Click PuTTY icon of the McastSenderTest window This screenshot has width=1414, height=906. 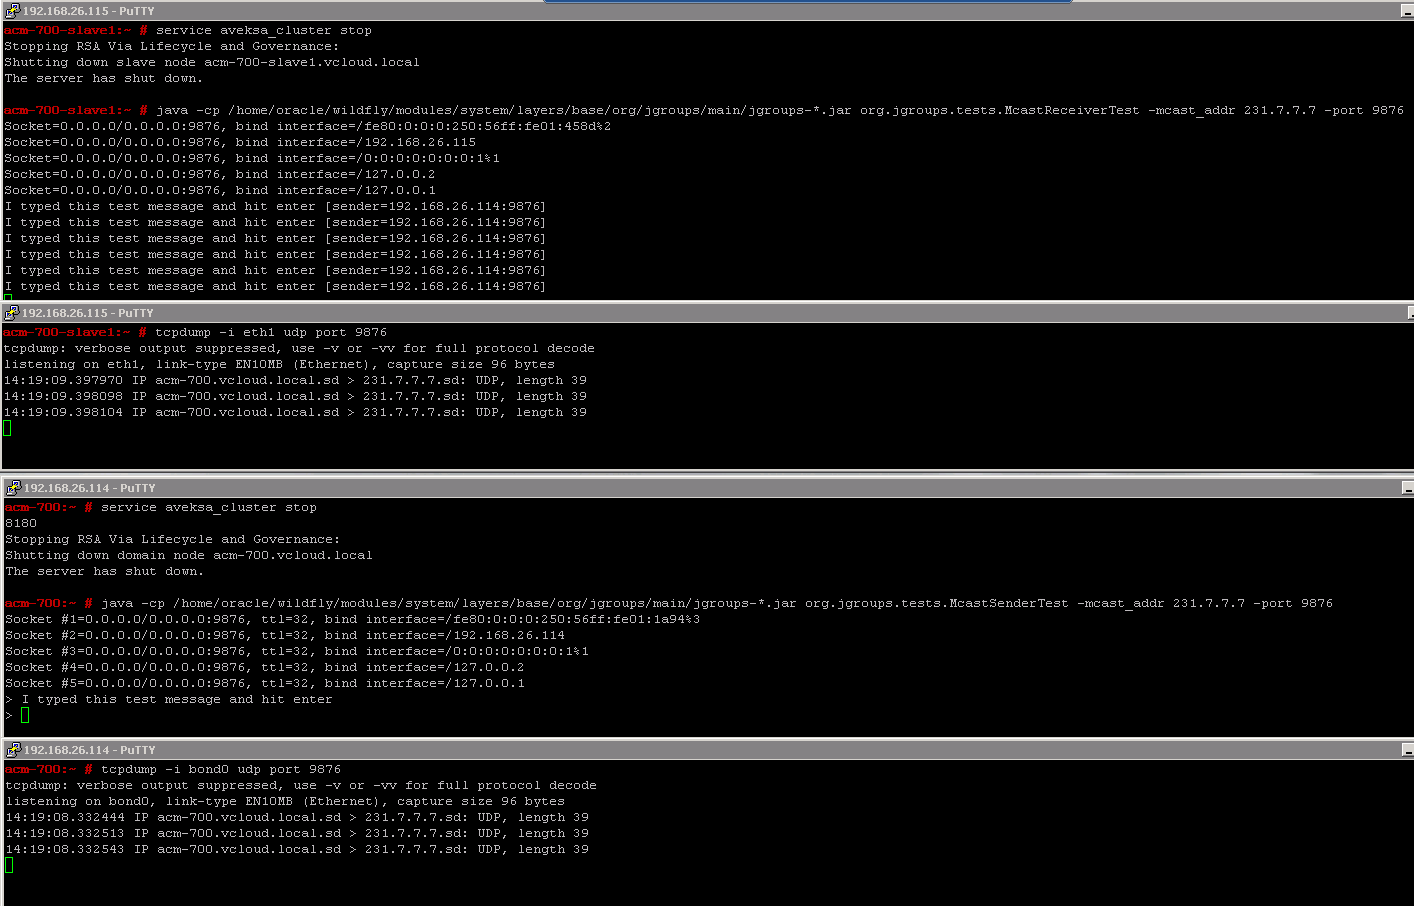click(12, 488)
